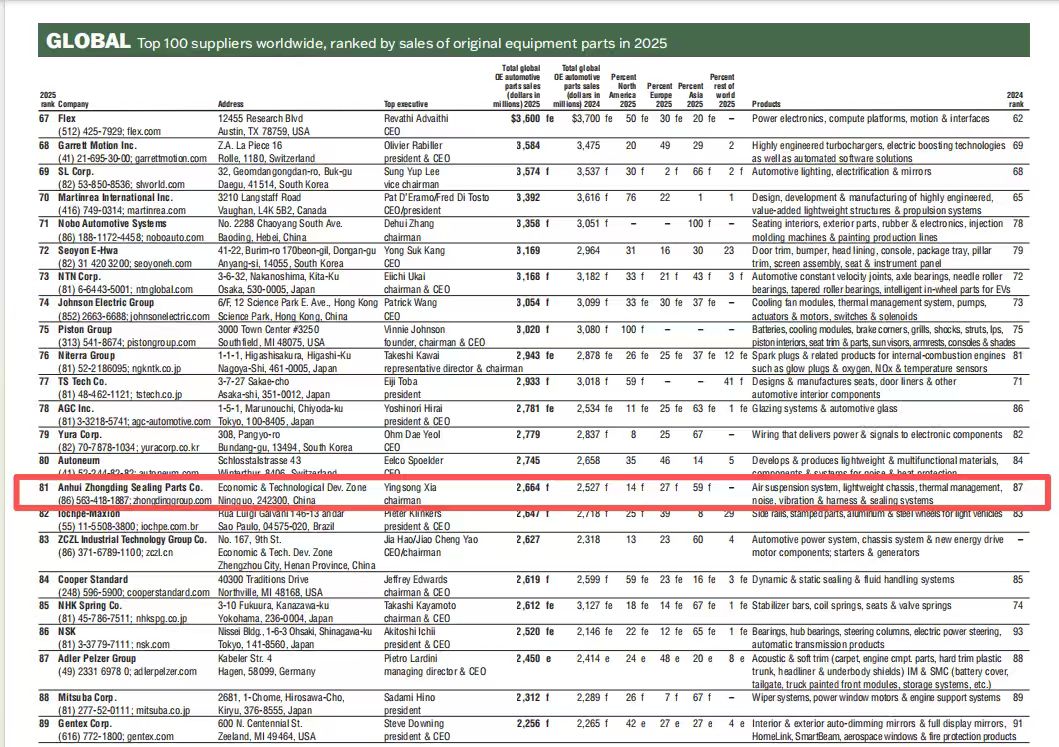Click Wiper systems product description
Screen dimensions: 1059x747
coord(876,698)
